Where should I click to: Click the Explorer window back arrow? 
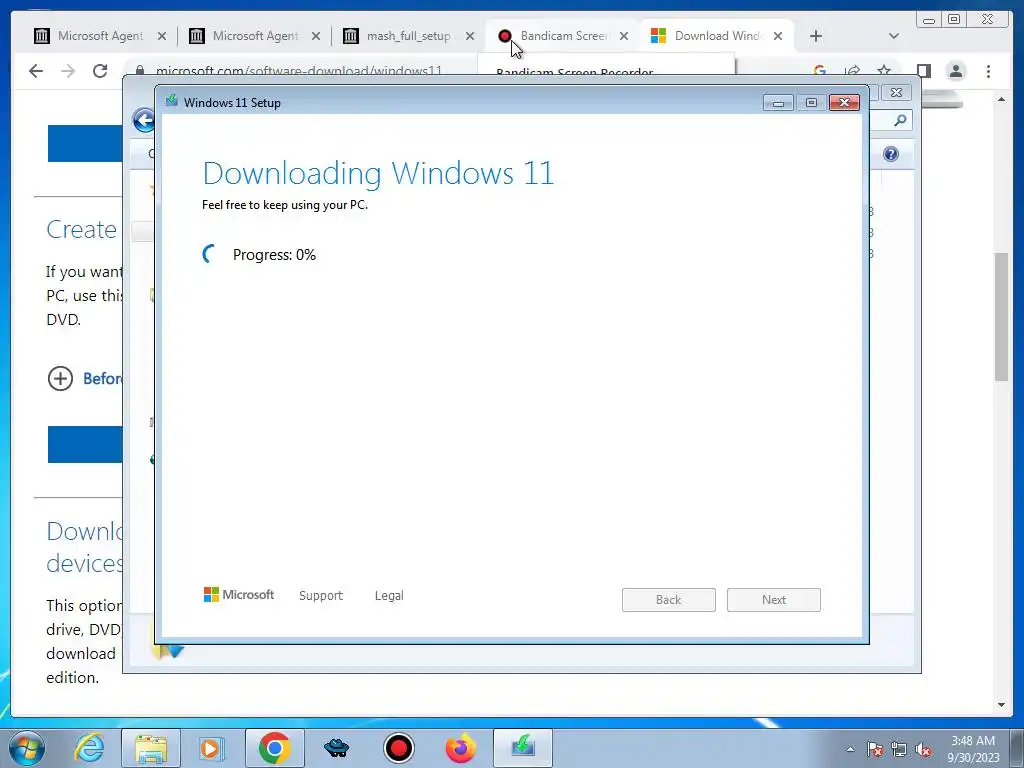(x=144, y=120)
